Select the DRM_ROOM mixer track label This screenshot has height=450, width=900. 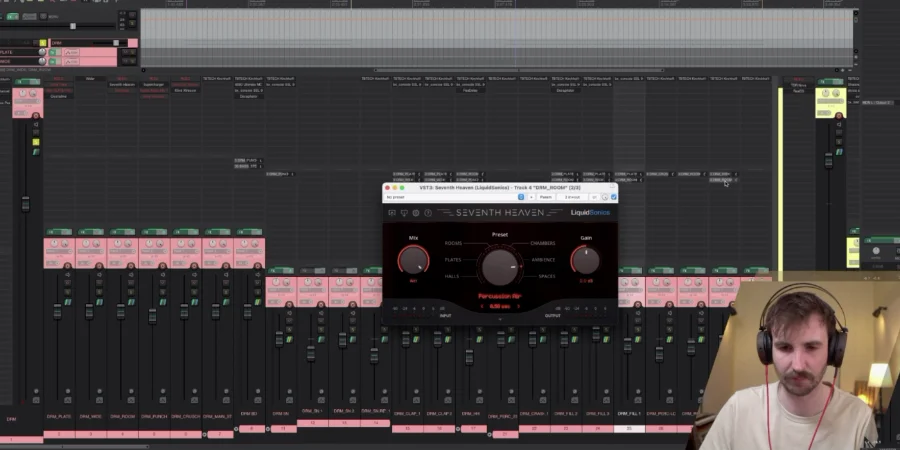click(x=122, y=416)
